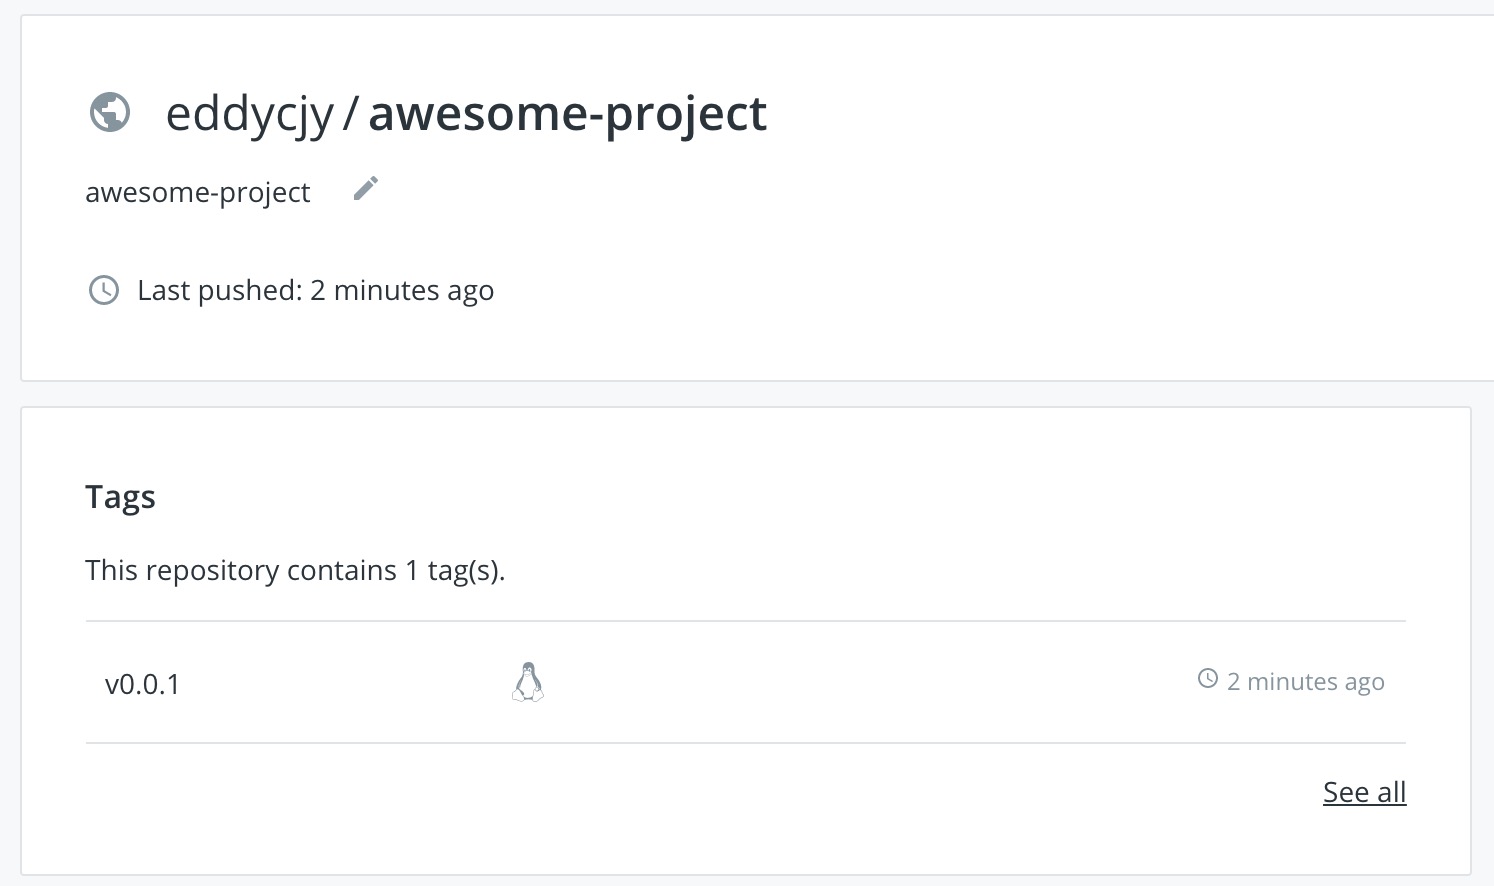1494x886 pixels.
Task: Click the small clock icon in the tag row
Action: coord(1208,679)
